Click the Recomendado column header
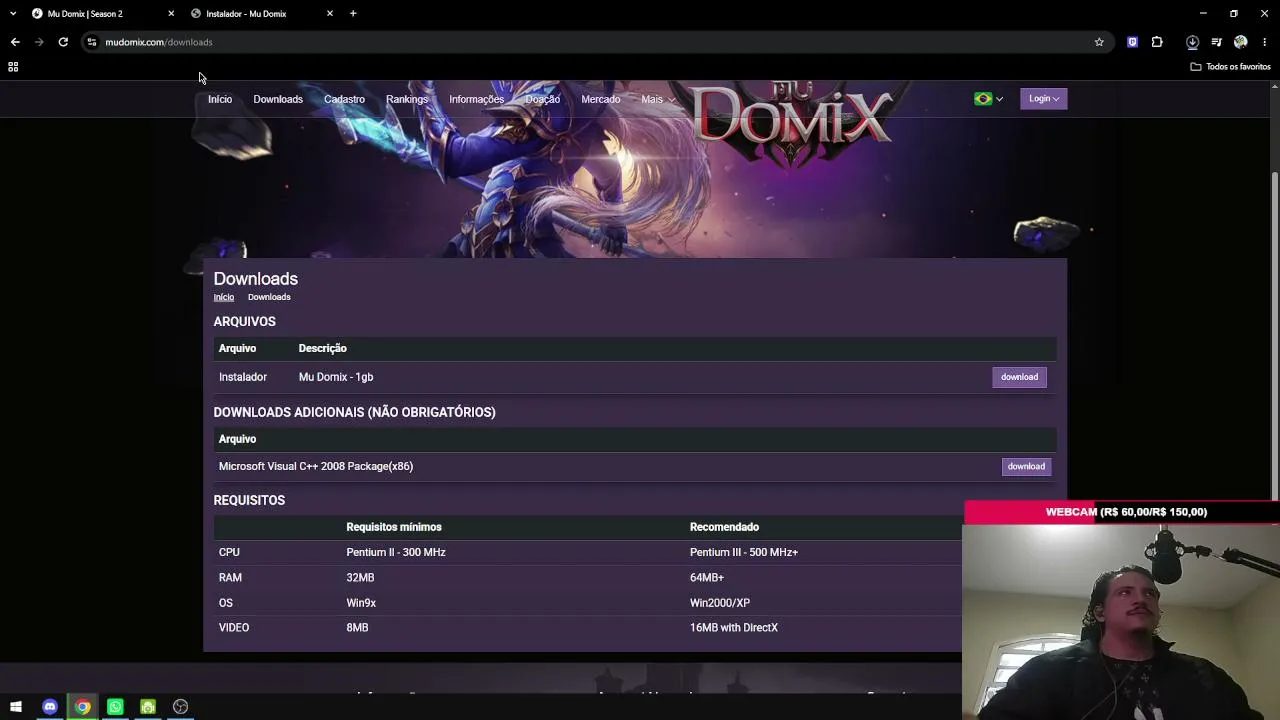The image size is (1280, 720). [724, 527]
